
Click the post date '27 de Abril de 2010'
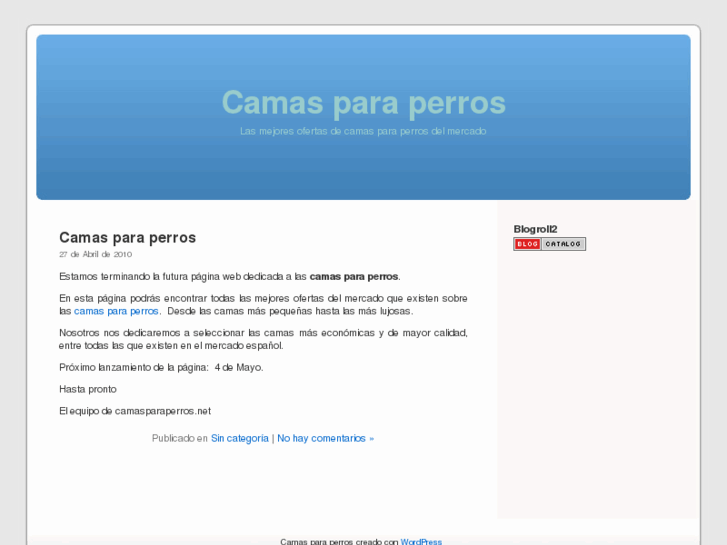pyautogui.click(x=96, y=254)
